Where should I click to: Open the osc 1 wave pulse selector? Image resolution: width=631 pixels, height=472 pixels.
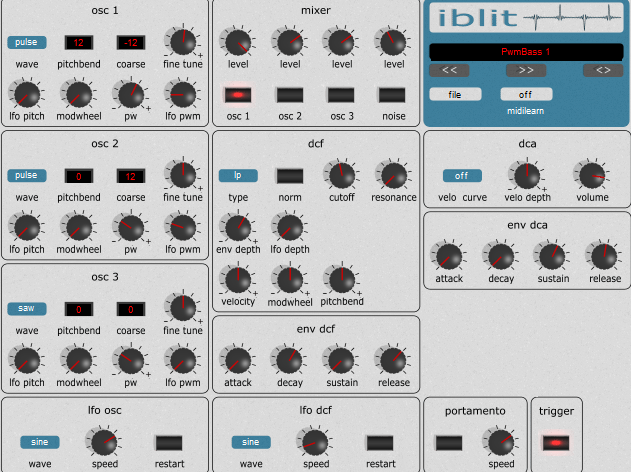(x=27, y=42)
